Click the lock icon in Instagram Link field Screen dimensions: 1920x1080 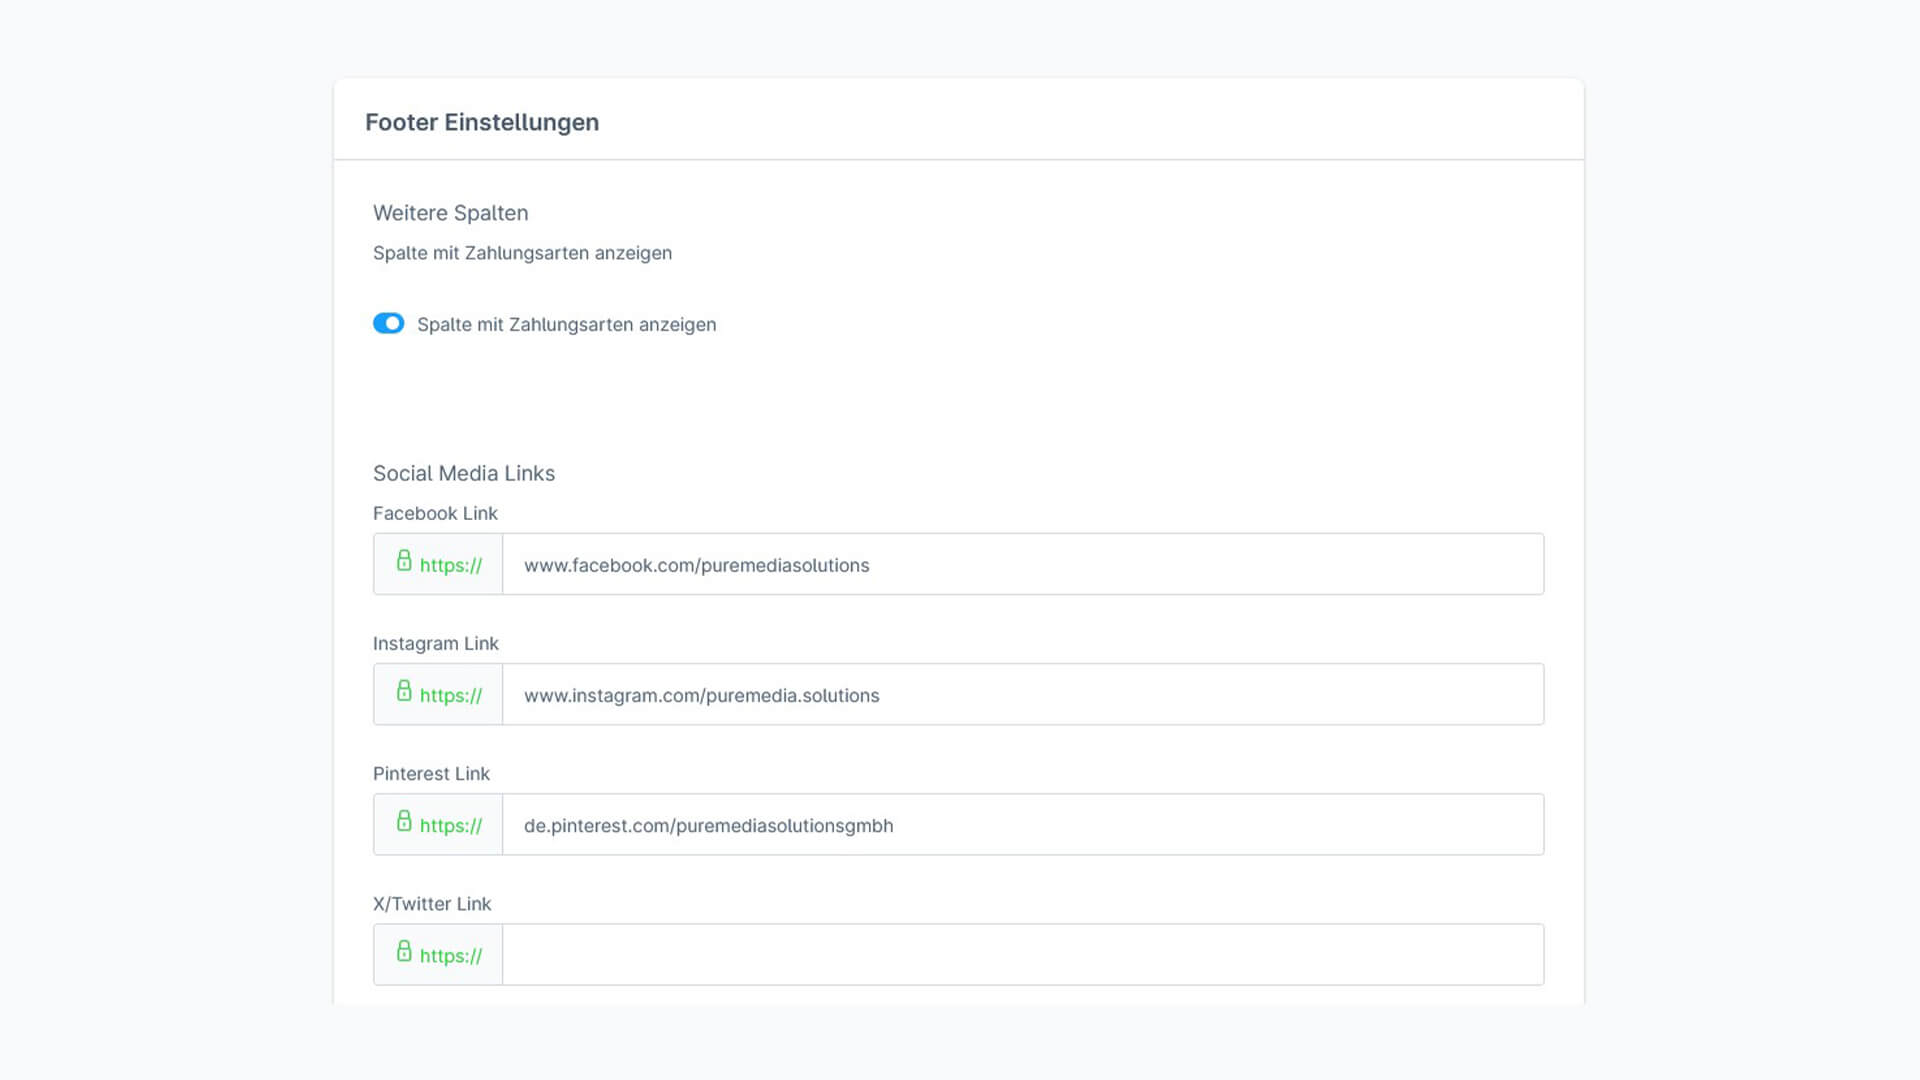[x=404, y=691]
